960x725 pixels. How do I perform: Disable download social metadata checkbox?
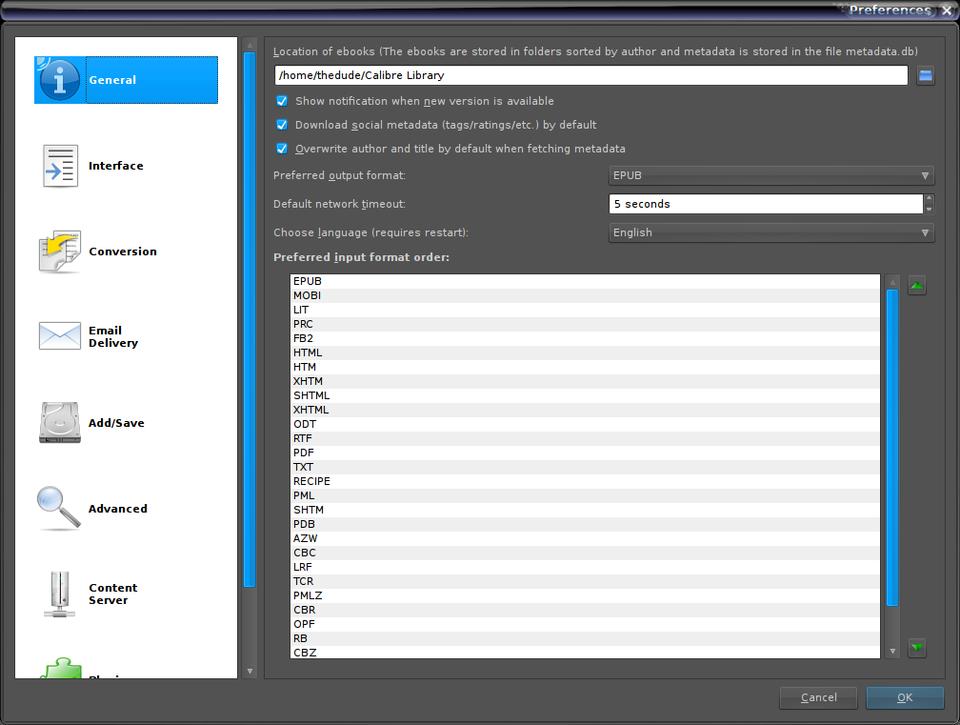[282, 125]
